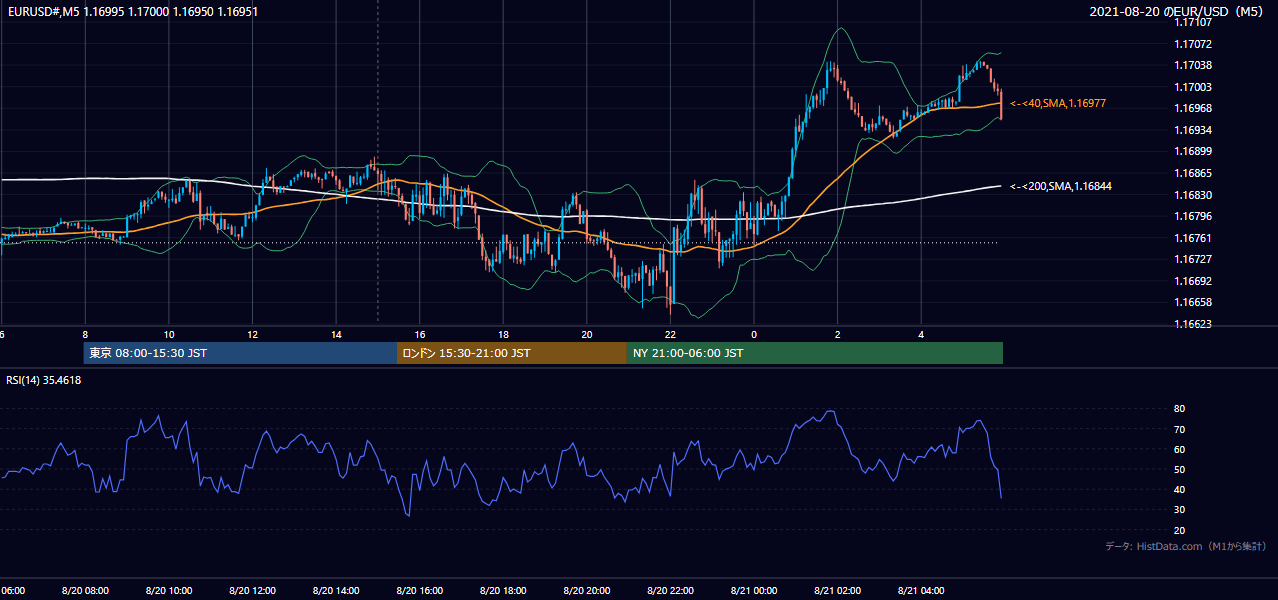Click the 8/20 10:00 time label
The image size is (1278, 600).
tap(169, 591)
